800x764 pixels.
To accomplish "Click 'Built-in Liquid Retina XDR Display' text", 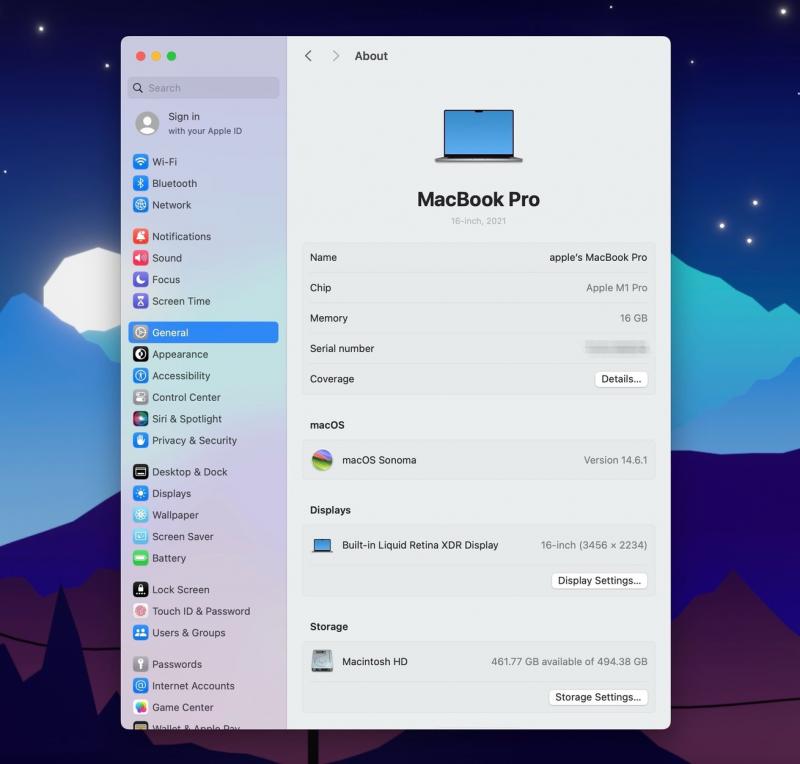I will click(420, 545).
